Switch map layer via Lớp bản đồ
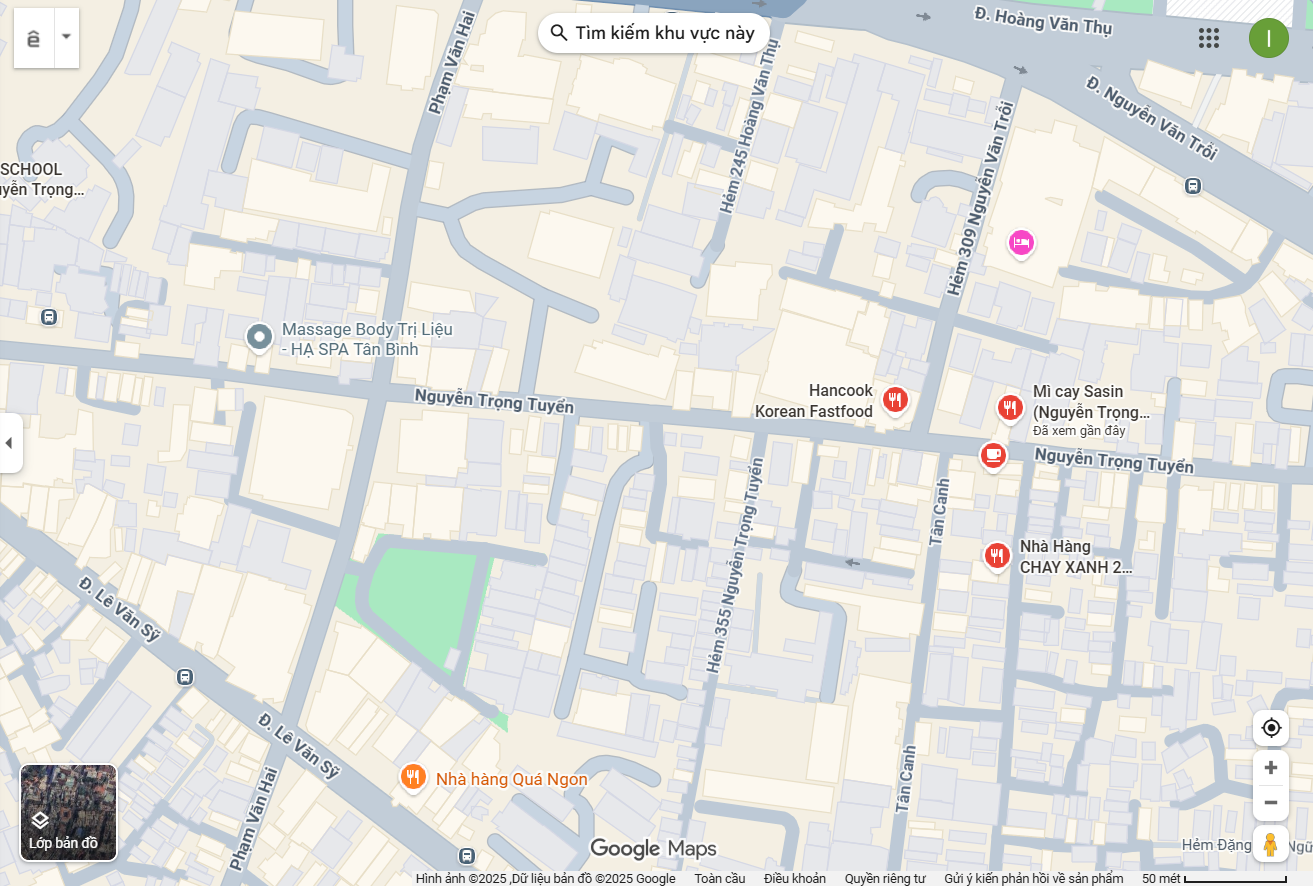 pyautogui.click(x=69, y=813)
